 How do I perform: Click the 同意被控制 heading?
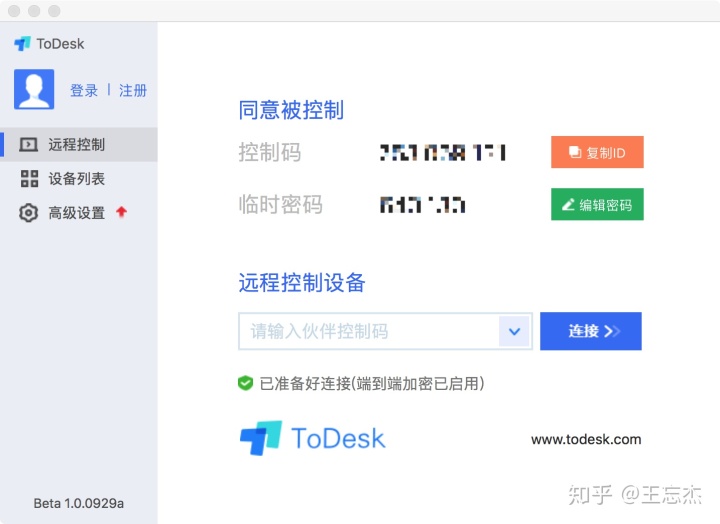coord(291,110)
